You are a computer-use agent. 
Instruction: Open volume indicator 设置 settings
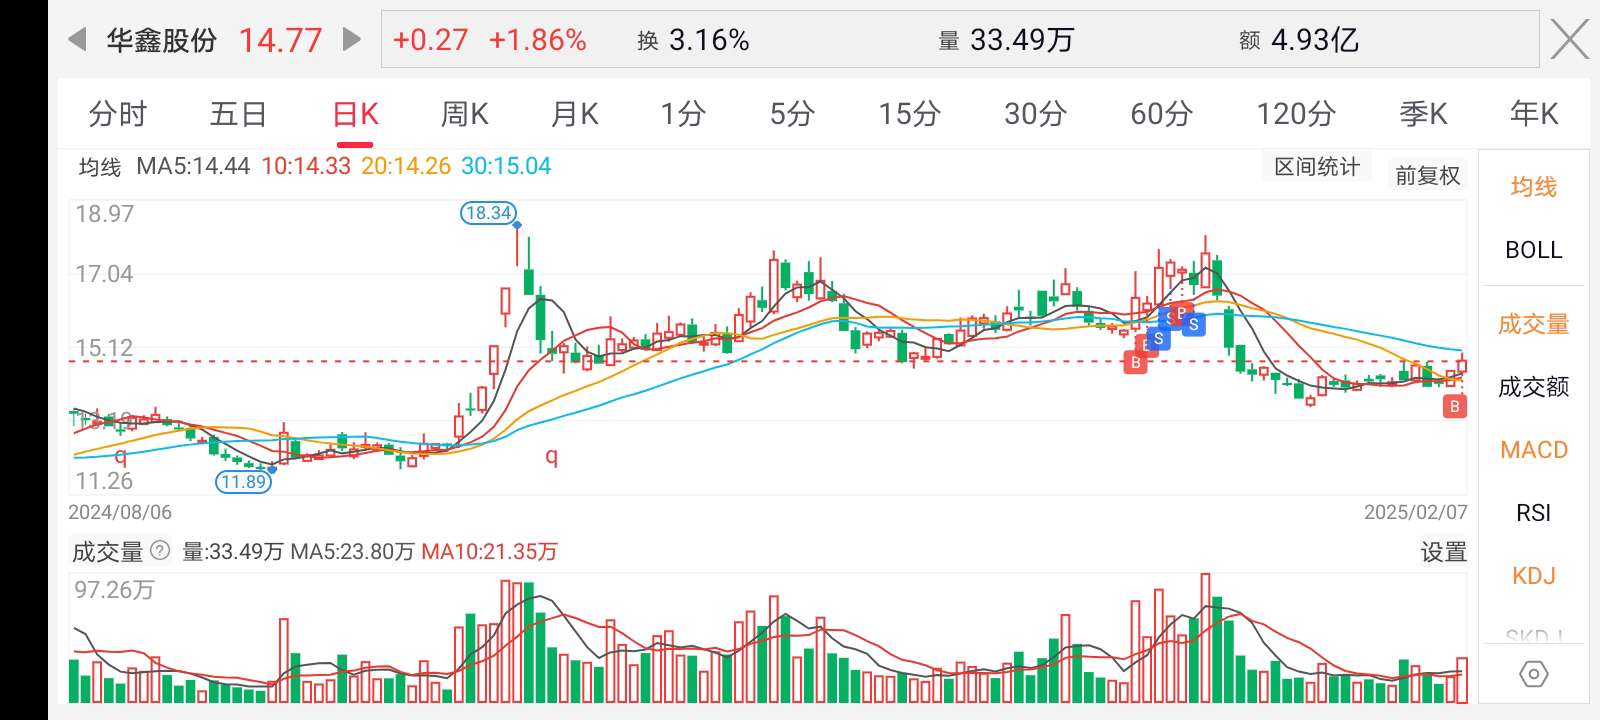coord(1443,552)
